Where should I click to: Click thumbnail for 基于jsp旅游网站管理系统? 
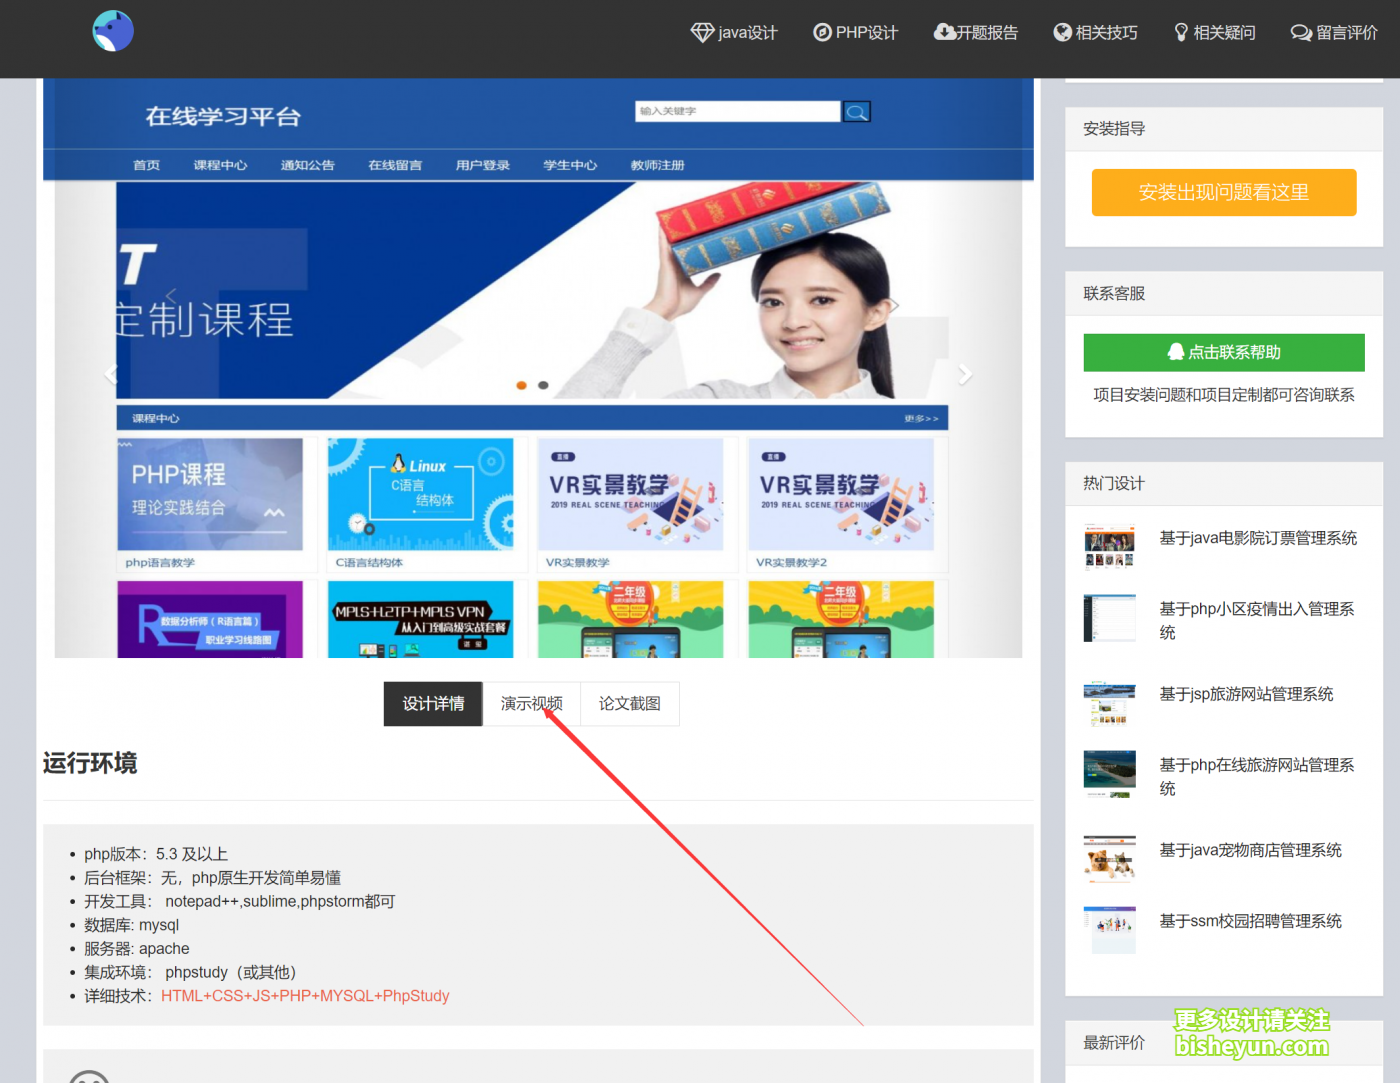pyautogui.click(x=1109, y=704)
